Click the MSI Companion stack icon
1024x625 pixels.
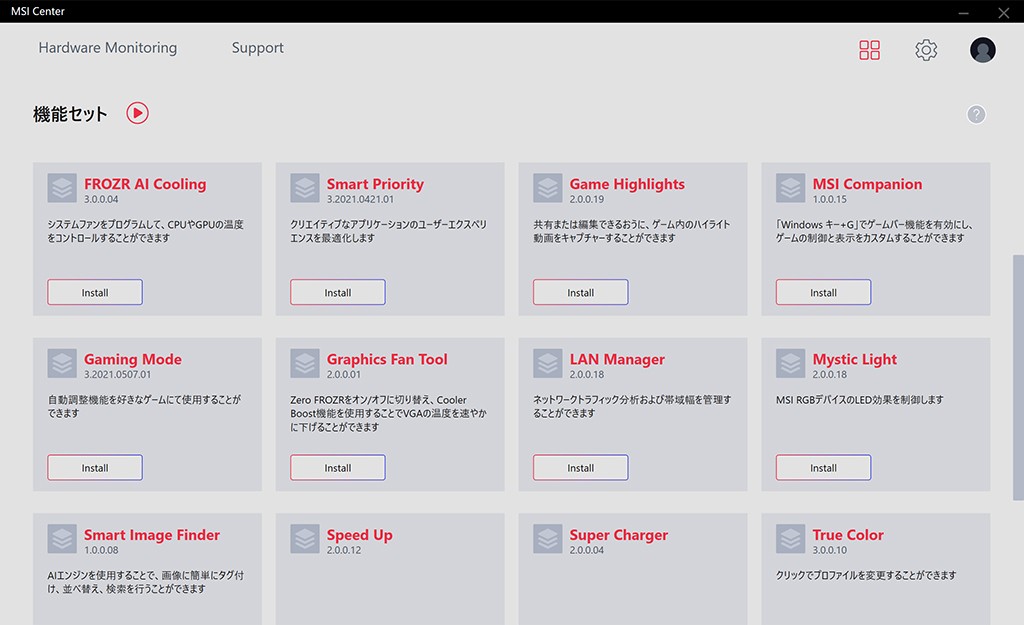791,188
